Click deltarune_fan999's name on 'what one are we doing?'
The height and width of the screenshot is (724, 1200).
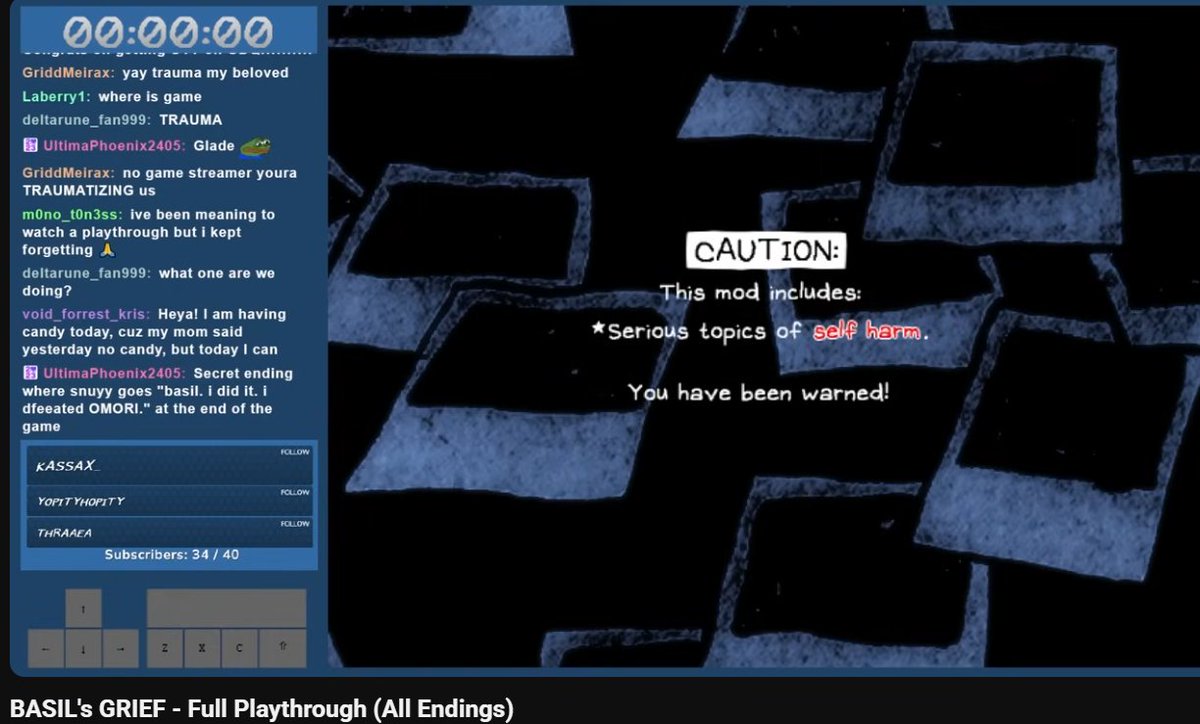[x=86, y=273]
